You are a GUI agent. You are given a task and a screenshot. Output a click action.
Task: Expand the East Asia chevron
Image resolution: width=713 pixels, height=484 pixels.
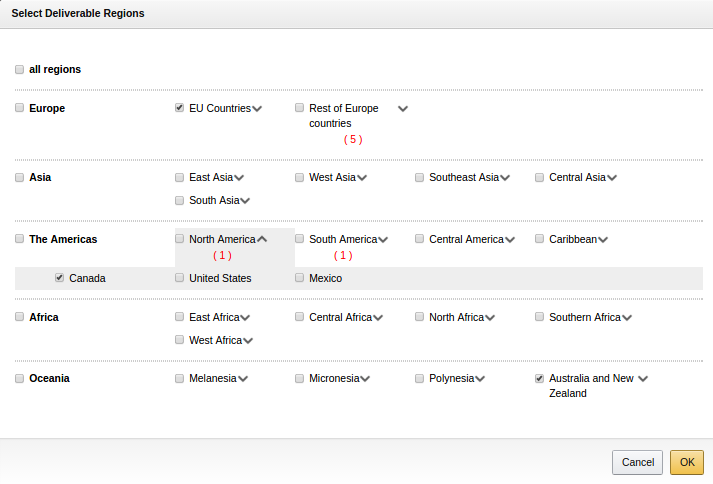(x=239, y=178)
